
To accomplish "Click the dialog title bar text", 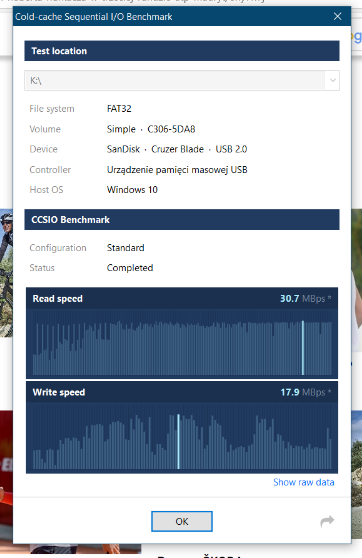I will [94, 17].
